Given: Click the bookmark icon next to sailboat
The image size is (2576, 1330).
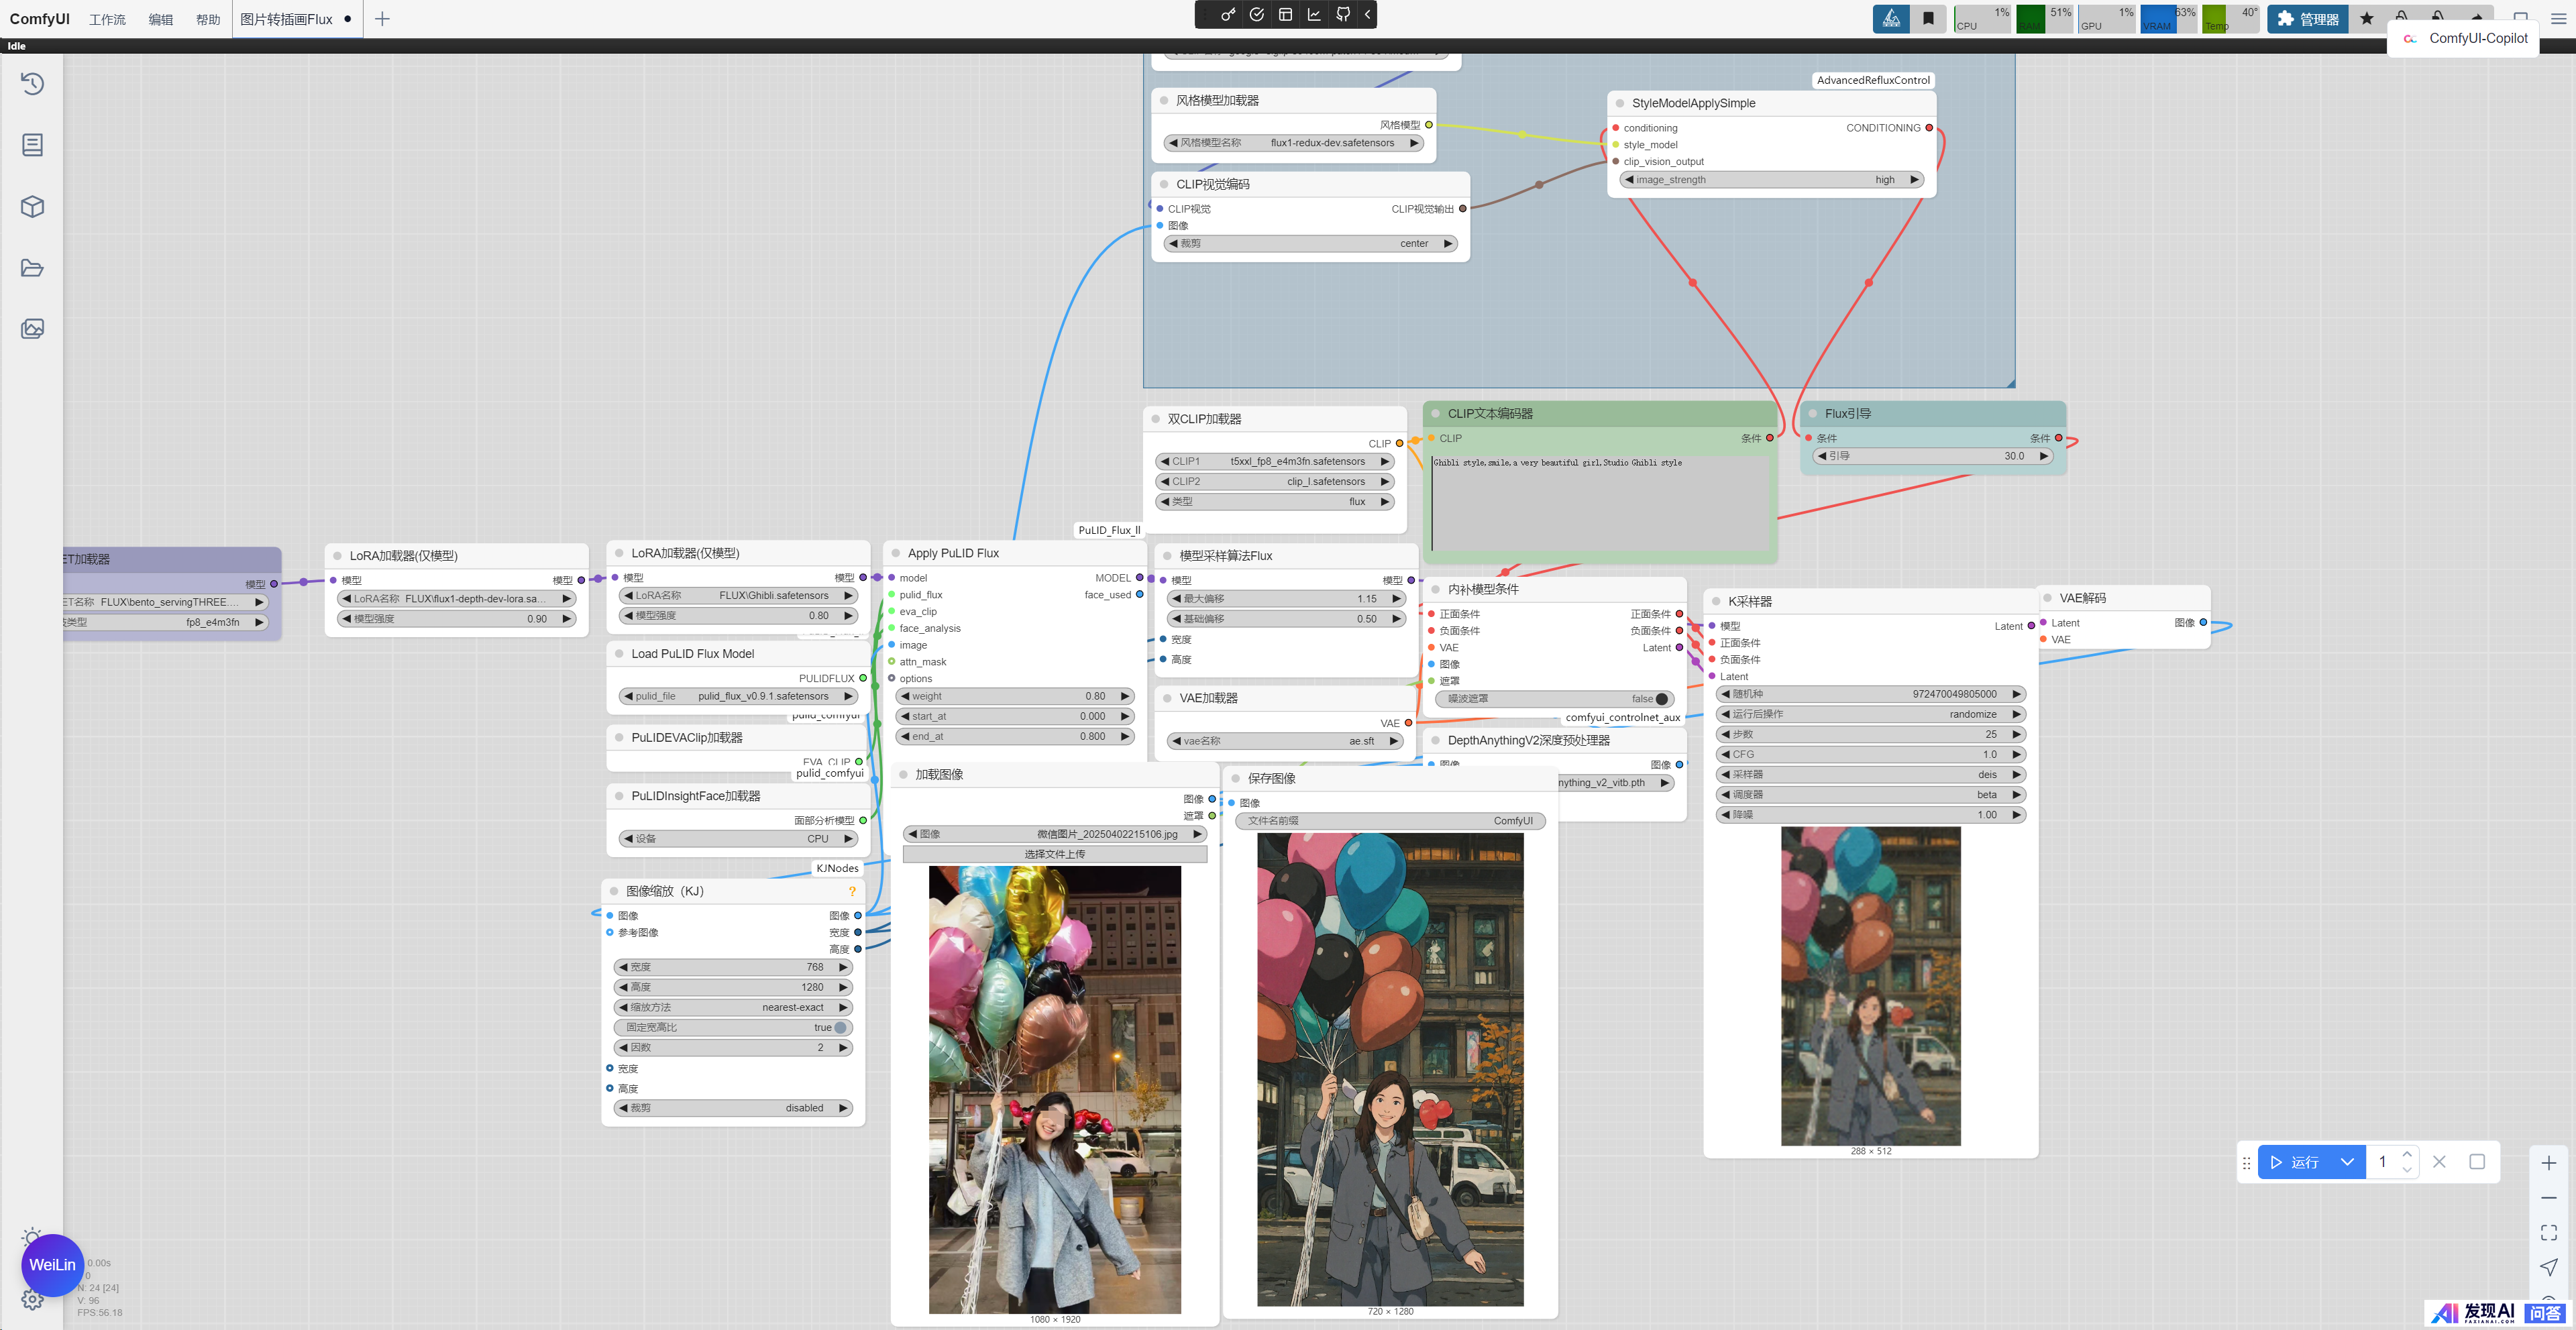Looking at the screenshot, I should click(1929, 19).
